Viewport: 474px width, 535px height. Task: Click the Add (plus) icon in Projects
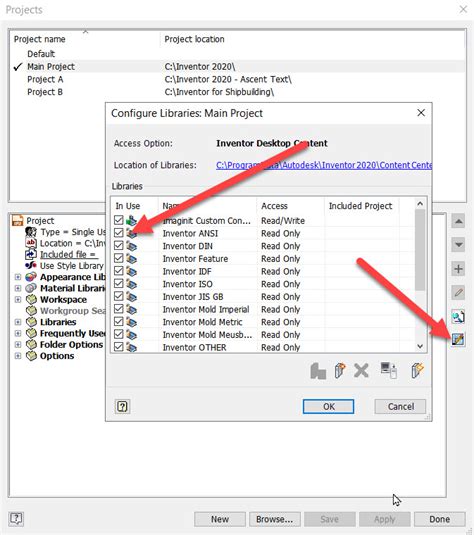458,269
